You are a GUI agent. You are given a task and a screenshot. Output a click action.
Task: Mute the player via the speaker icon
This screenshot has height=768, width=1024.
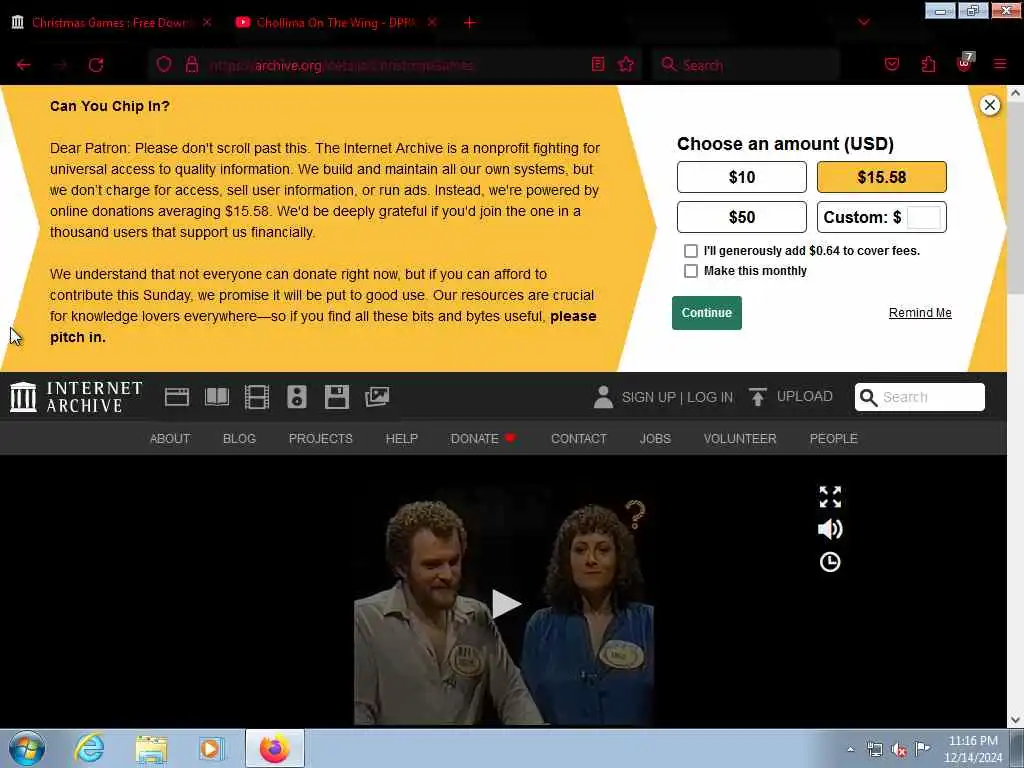(830, 529)
